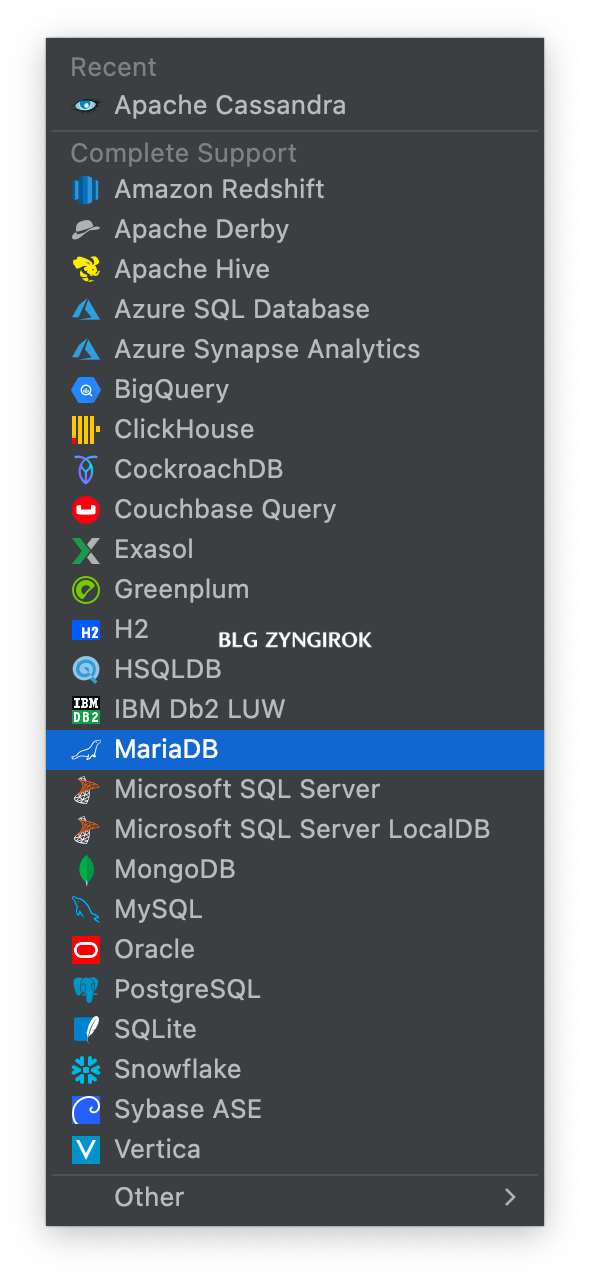Image resolution: width=590 pixels, height=1280 pixels.
Task: Click the SQLite feather icon
Action: coord(86,1029)
